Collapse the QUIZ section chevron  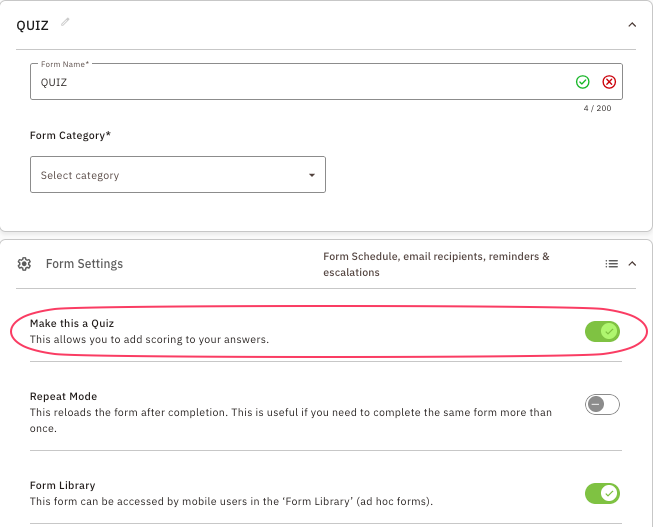(632, 25)
